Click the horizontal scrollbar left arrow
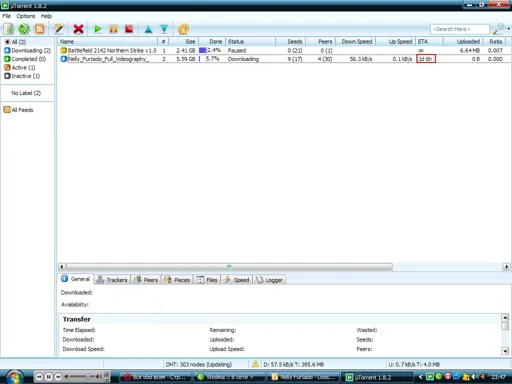Screen dimensions: 512x384 pyautogui.click(x=61, y=267)
